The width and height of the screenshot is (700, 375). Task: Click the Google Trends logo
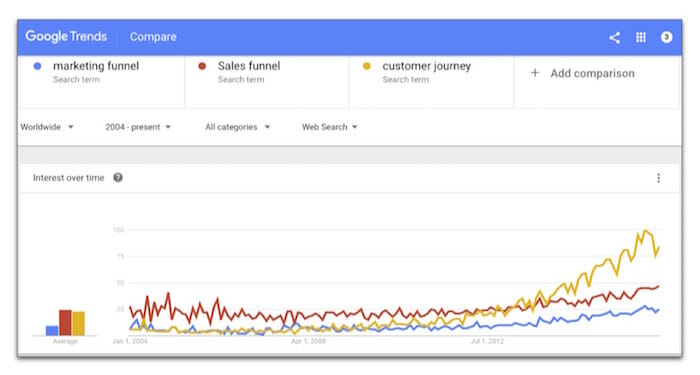[x=66, y=37]
